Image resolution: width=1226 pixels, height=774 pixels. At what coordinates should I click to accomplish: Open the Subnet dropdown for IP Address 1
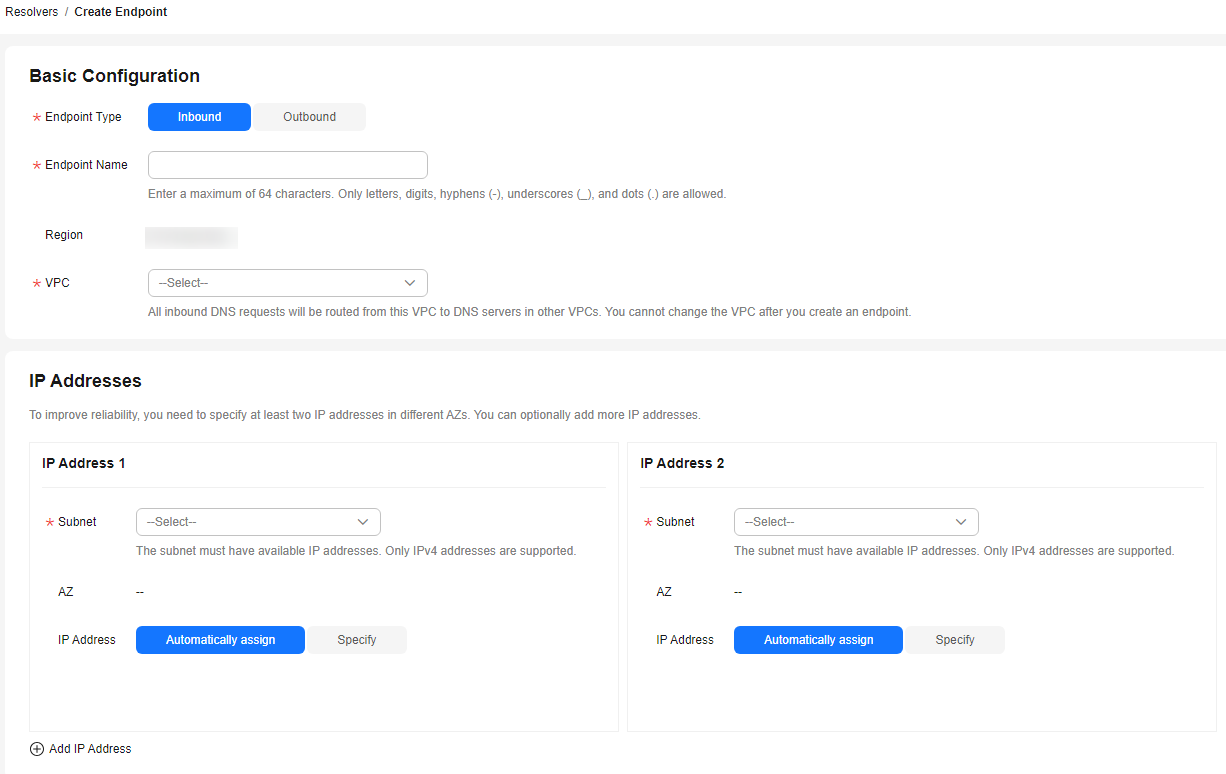pyautogui.click(x=258, y=522)
